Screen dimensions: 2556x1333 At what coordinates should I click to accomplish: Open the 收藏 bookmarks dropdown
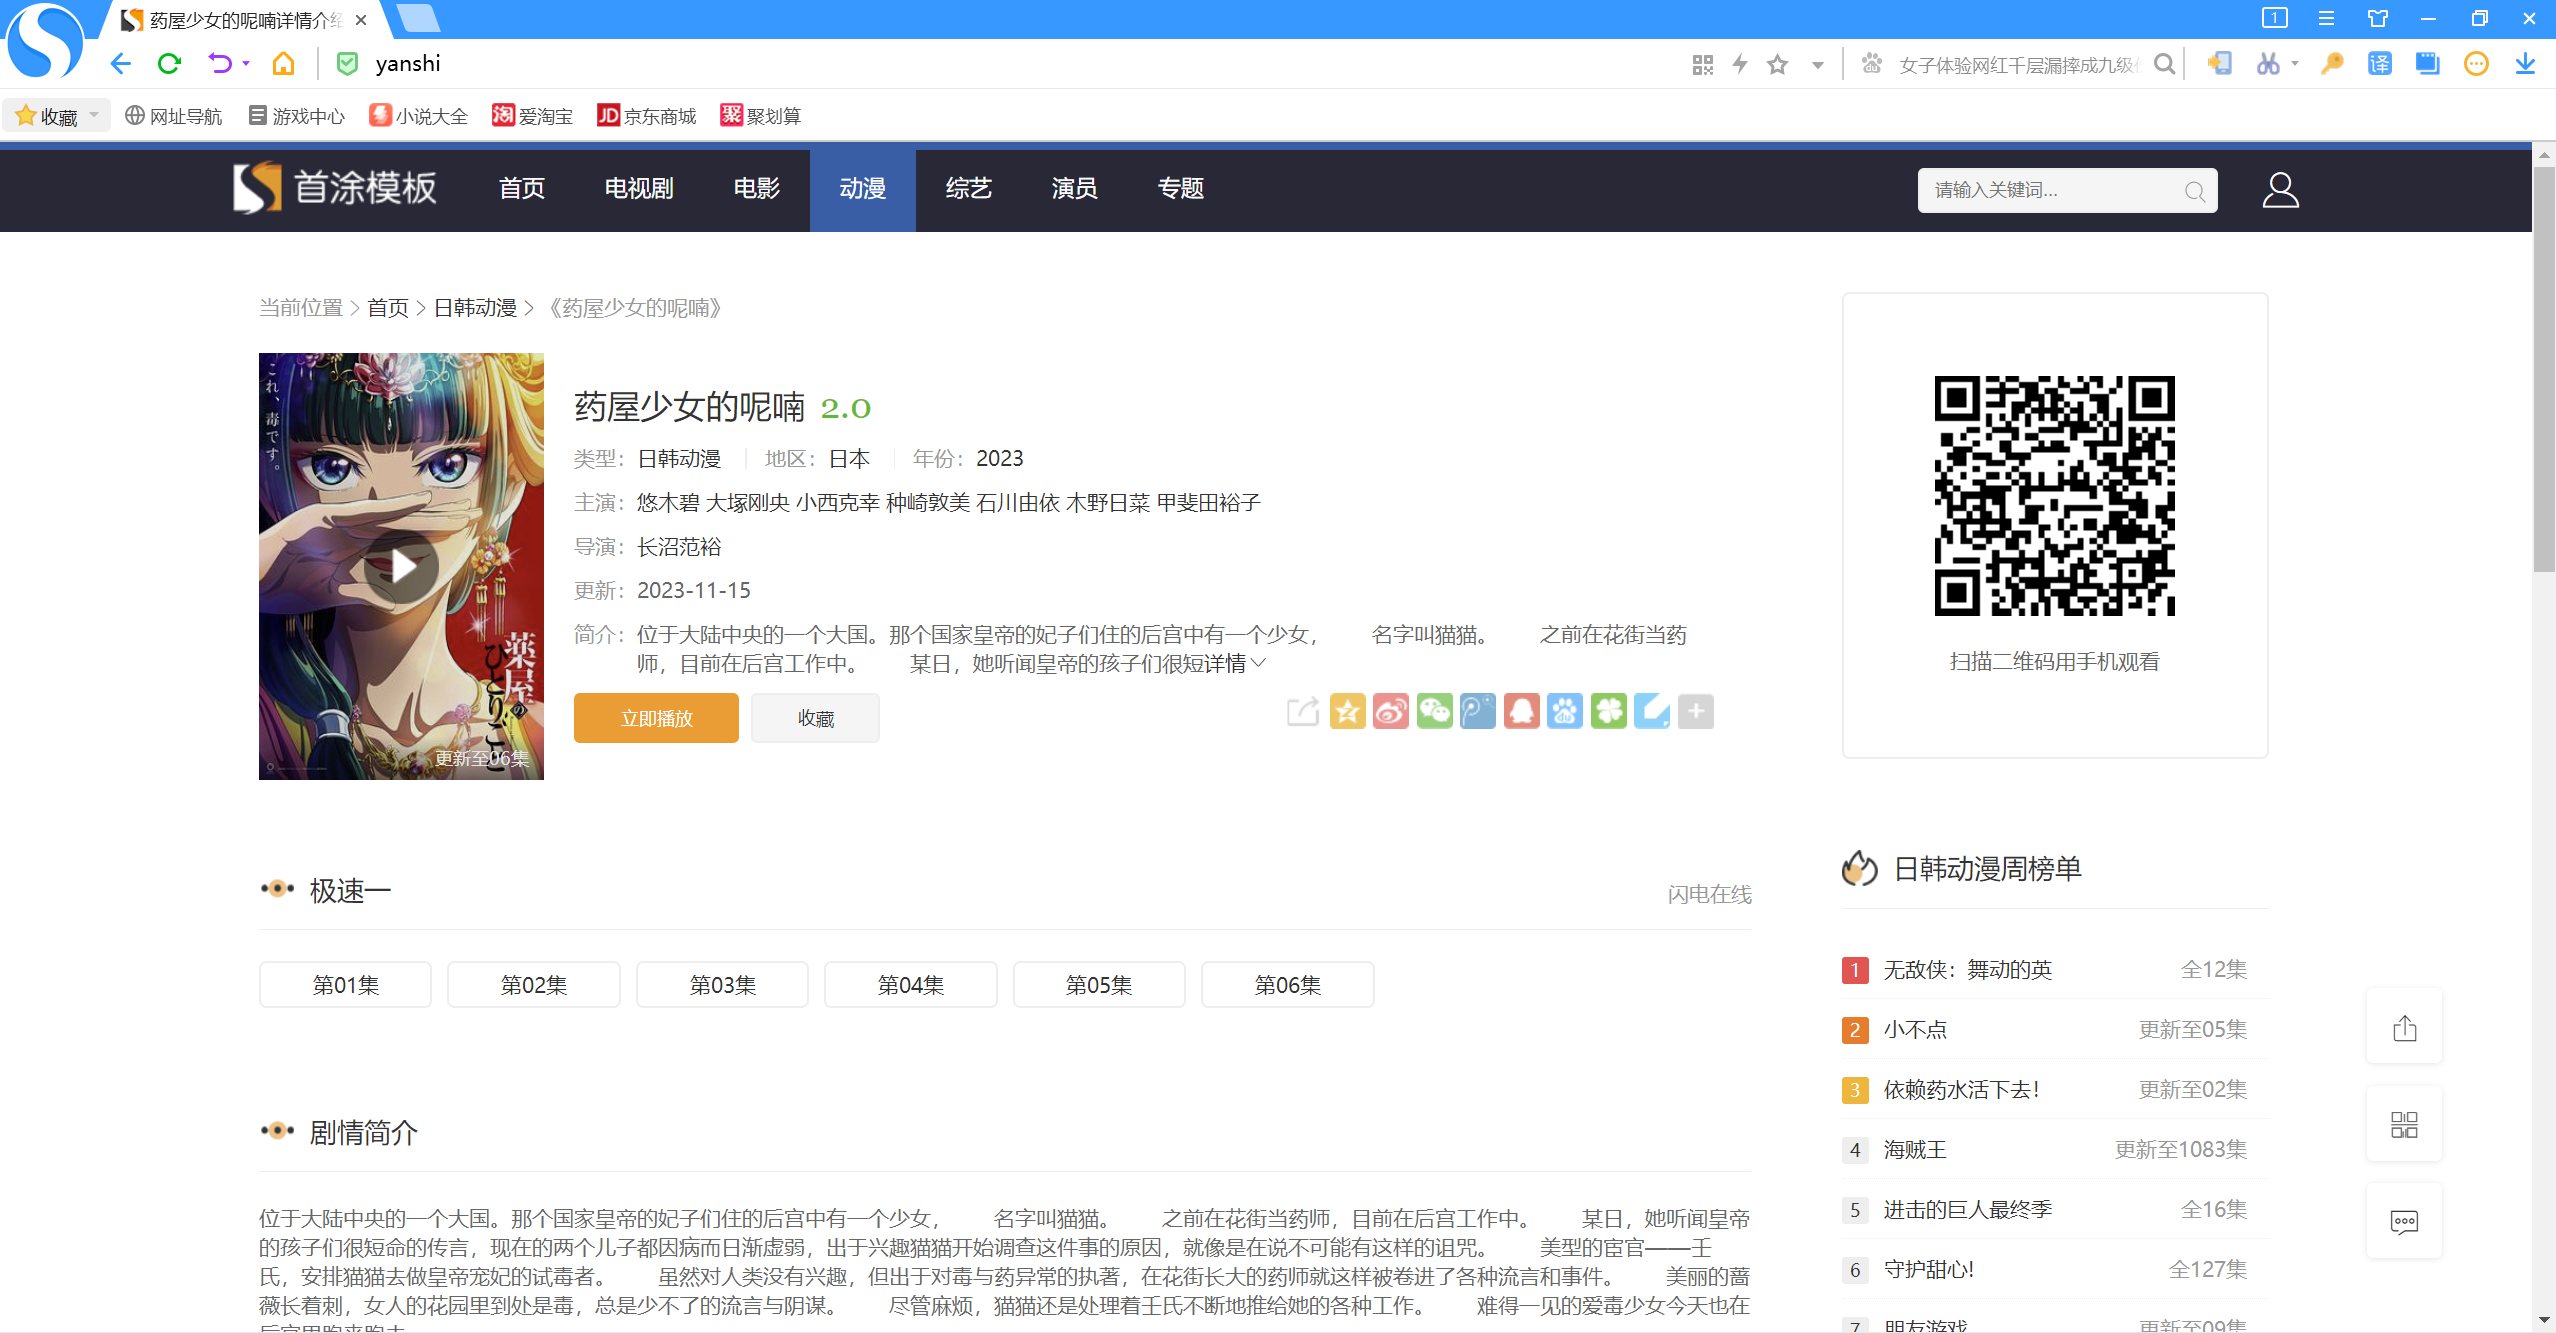click(59, 116)
